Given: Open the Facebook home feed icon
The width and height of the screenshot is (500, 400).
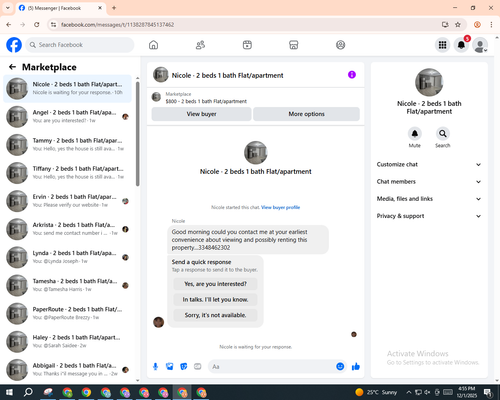Looking at the screenshot, I should (153, 45).
